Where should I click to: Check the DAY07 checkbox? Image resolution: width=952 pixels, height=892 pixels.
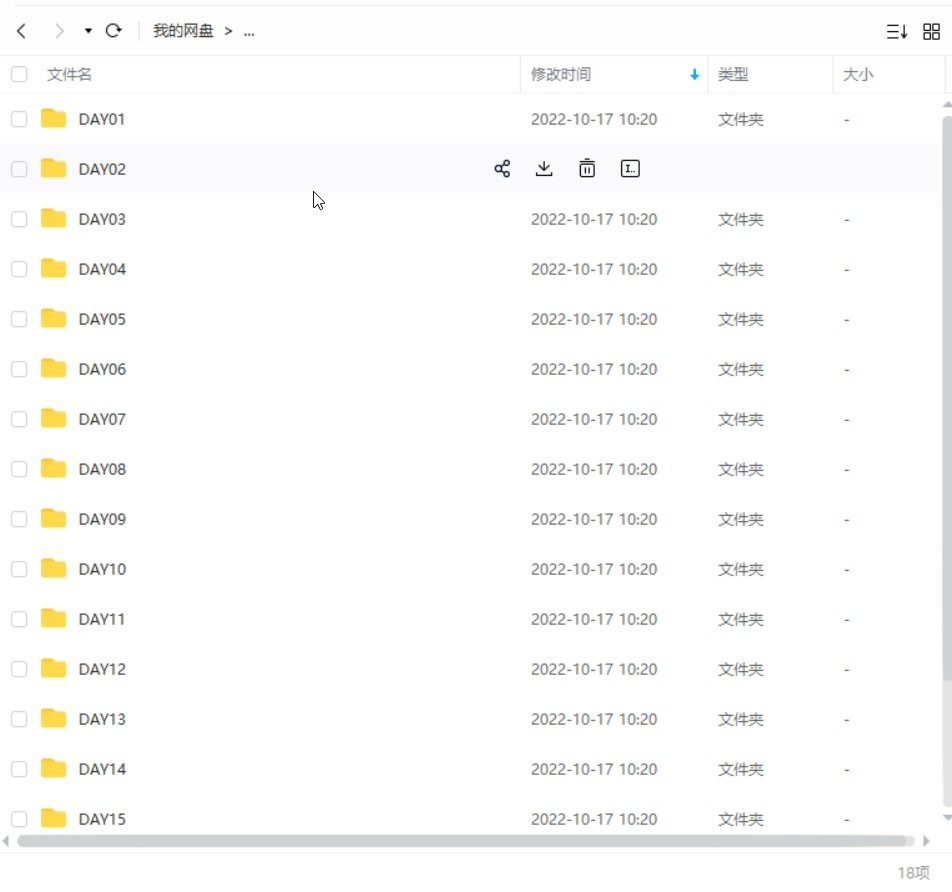19,419
